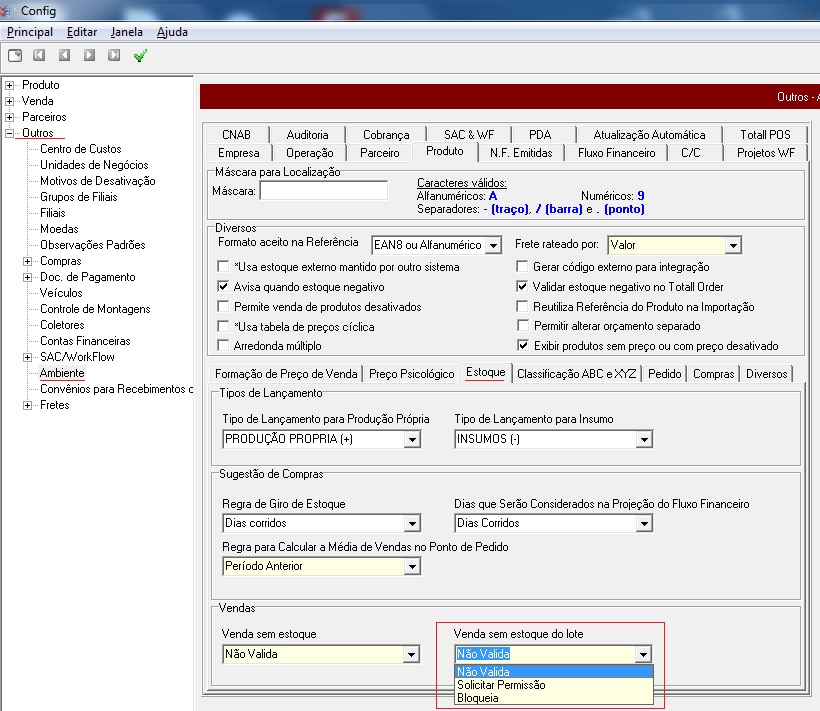The width and height of the screenshot is (820, 711).
Task: Enable 'Permitir alterar orçamento separado'
Action: [x=522, y=326]
